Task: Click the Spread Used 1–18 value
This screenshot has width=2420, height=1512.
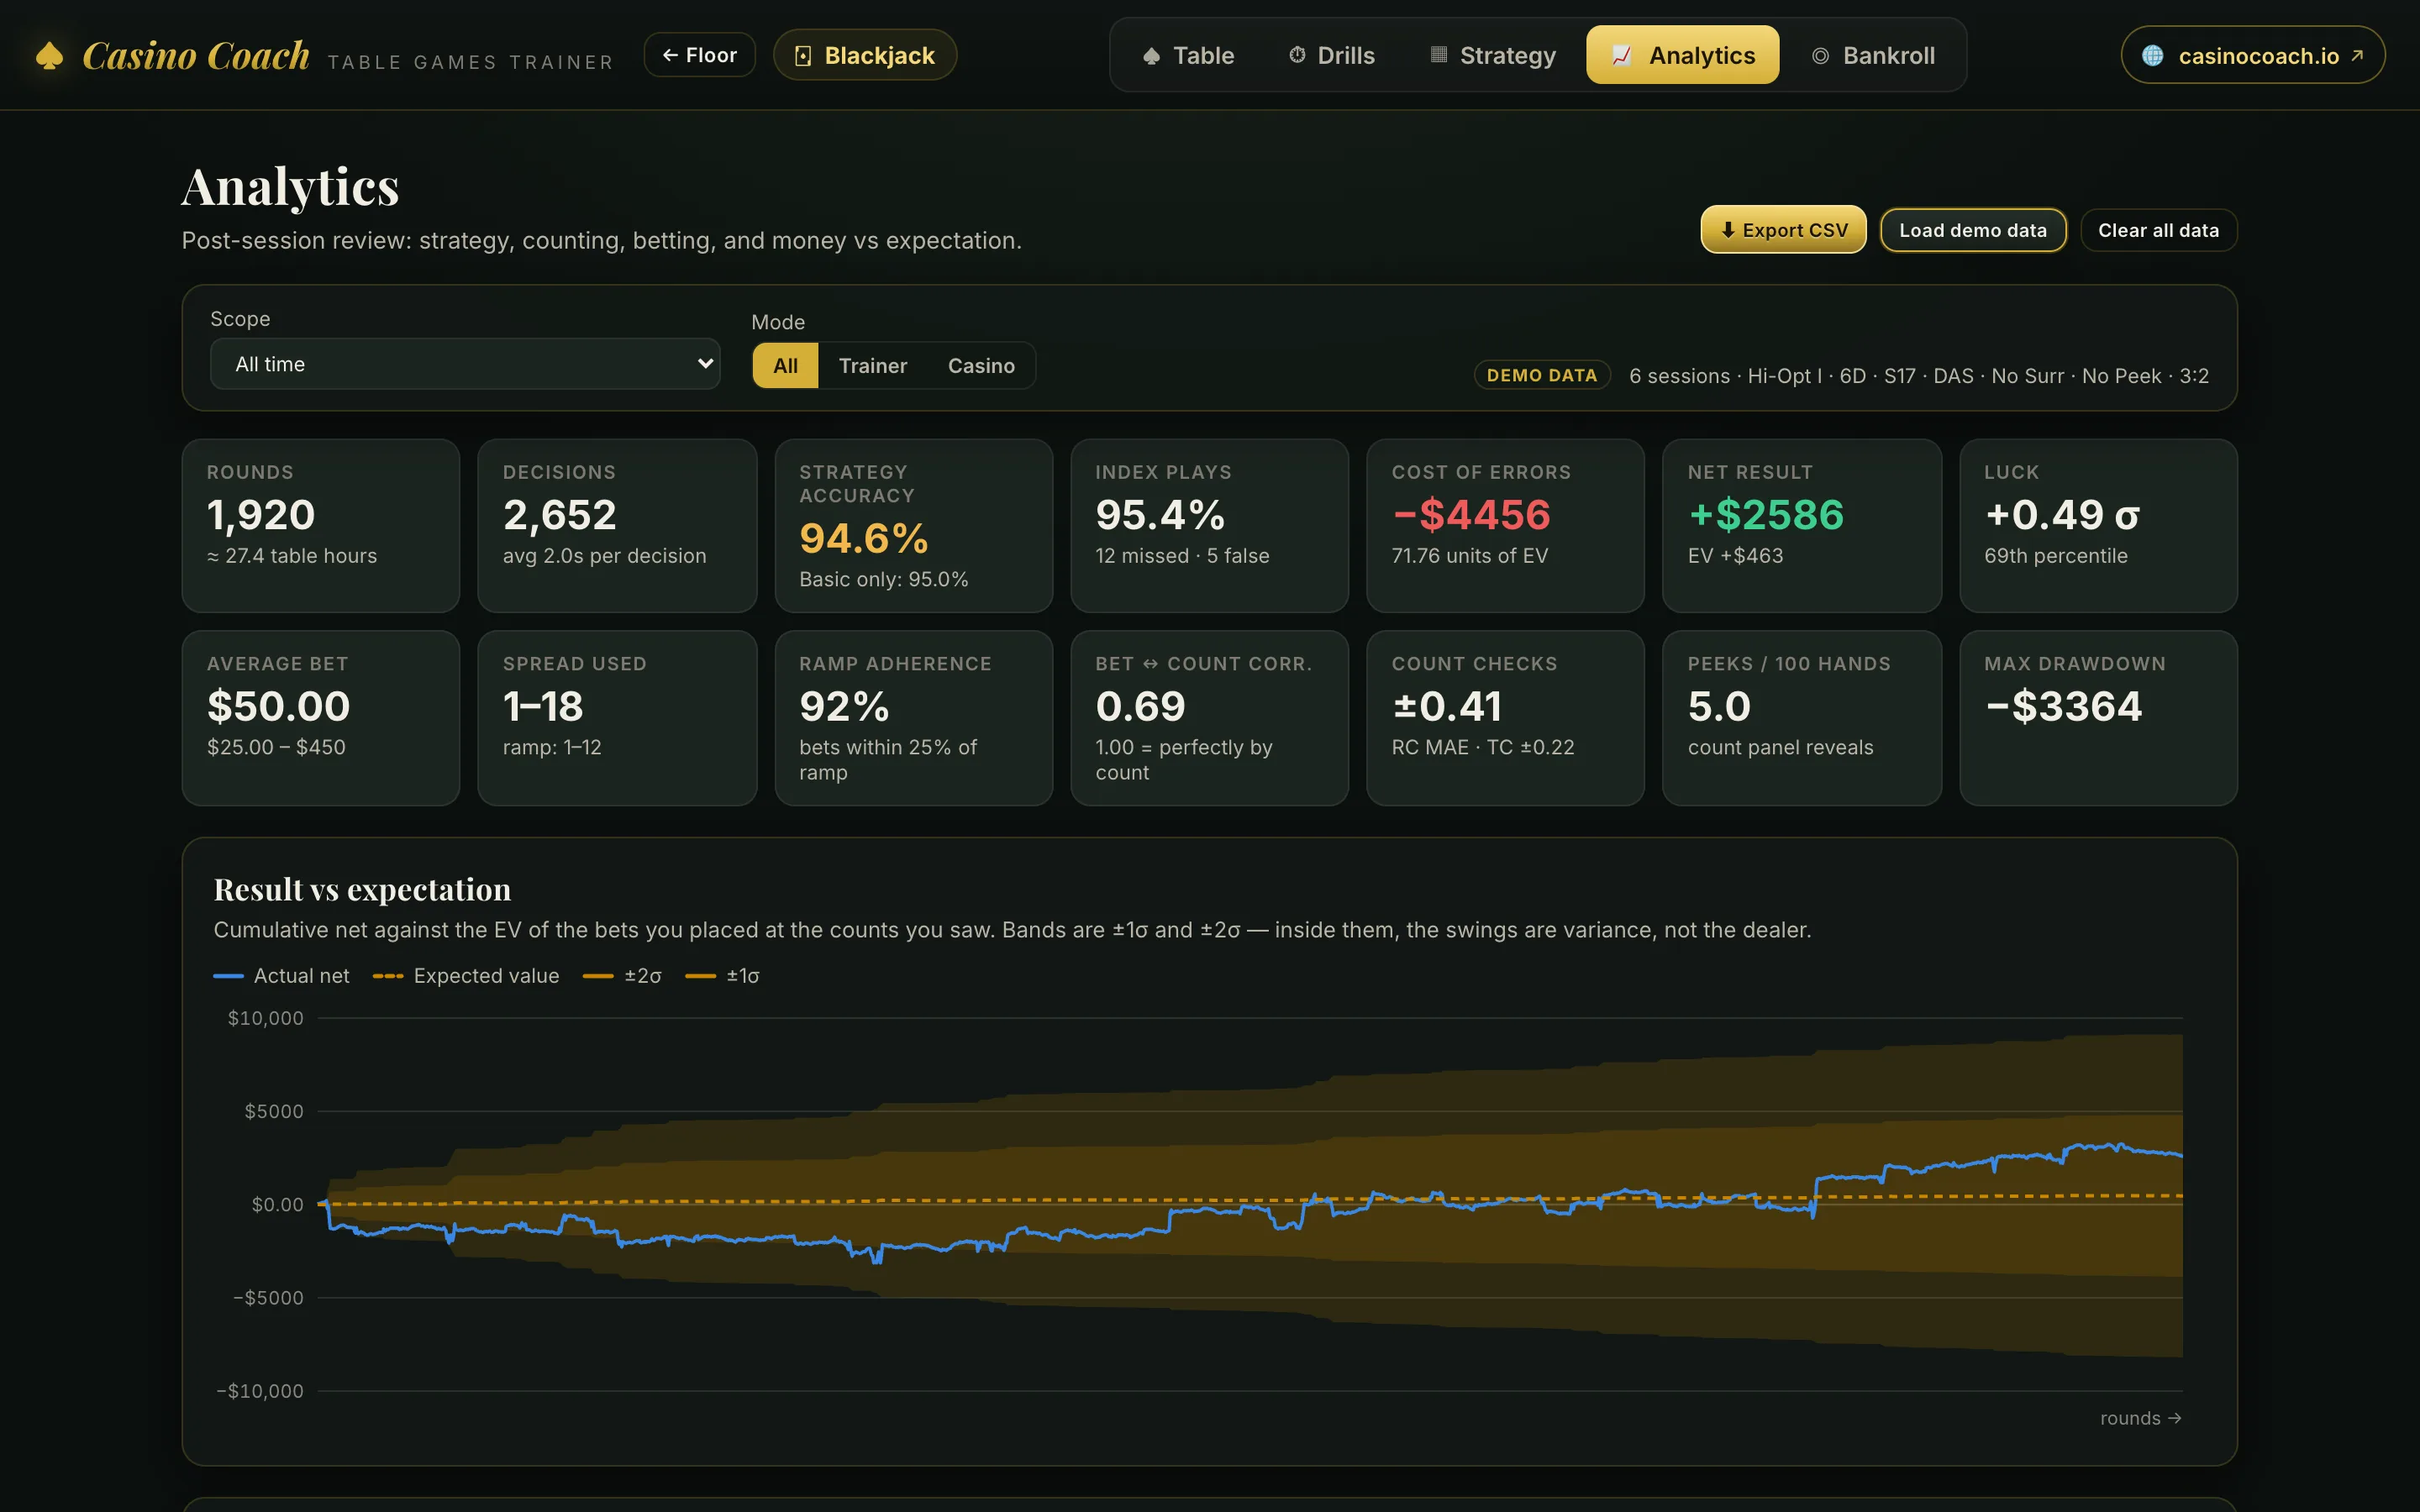Action: click(x=543, y=707)
